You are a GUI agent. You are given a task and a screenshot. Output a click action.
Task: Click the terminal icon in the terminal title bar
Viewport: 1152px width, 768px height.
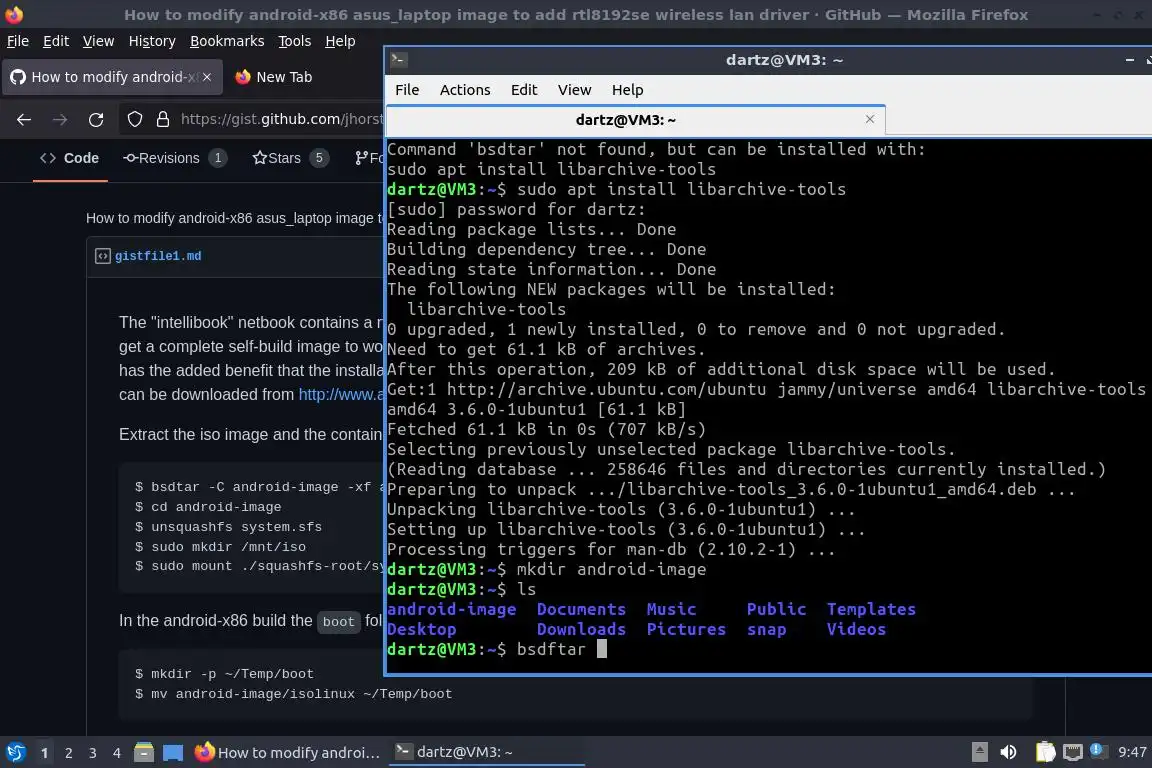pyautogui.click(x=399, y=60)
